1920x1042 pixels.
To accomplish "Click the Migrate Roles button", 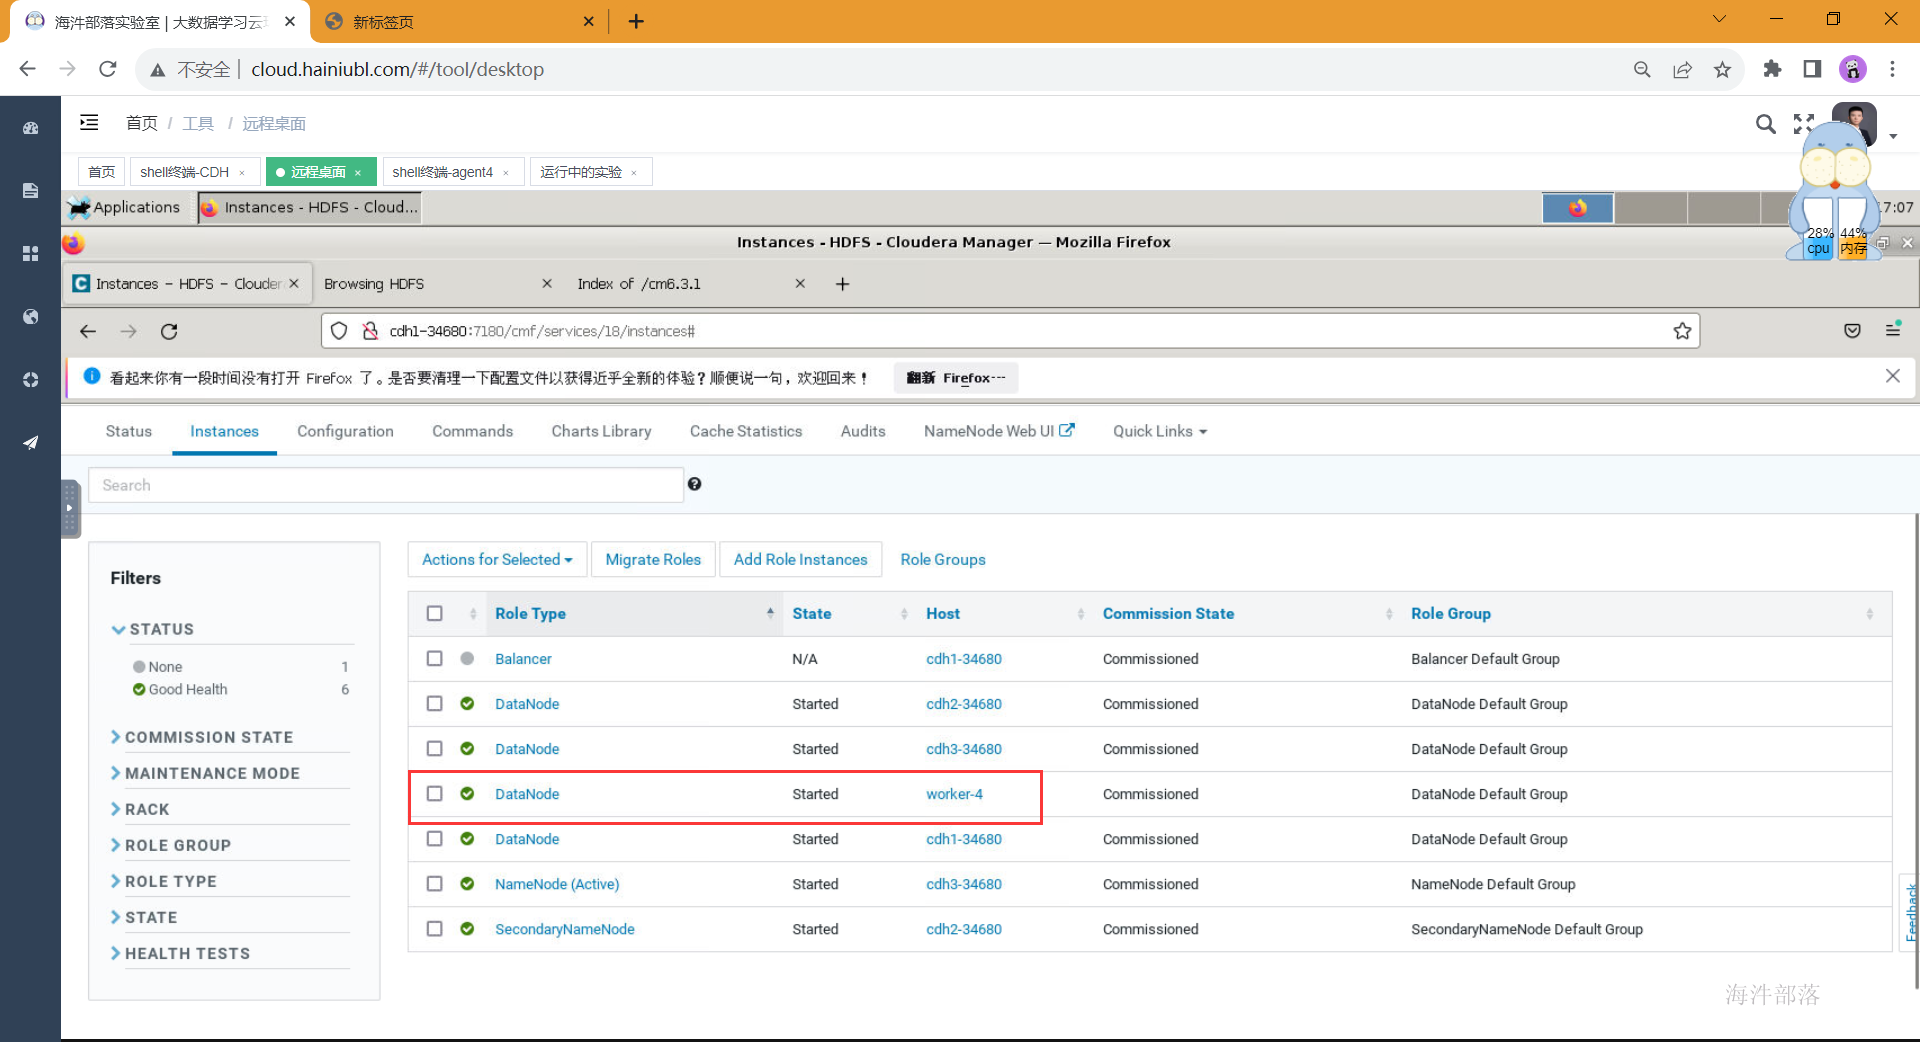I will [x=653, y=559].
